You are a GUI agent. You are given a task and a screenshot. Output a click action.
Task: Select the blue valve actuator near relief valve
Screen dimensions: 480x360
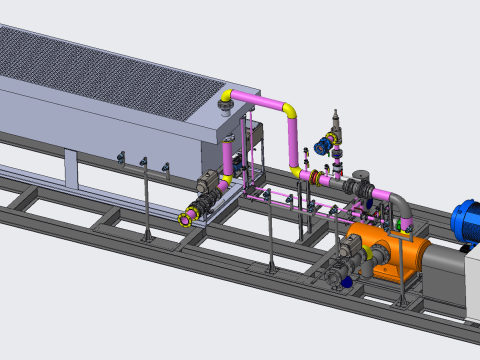pos(322,146)
